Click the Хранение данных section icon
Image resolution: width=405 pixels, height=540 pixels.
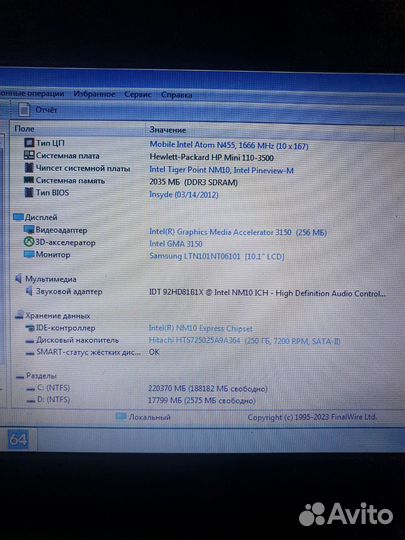click(x=19, y=315)
